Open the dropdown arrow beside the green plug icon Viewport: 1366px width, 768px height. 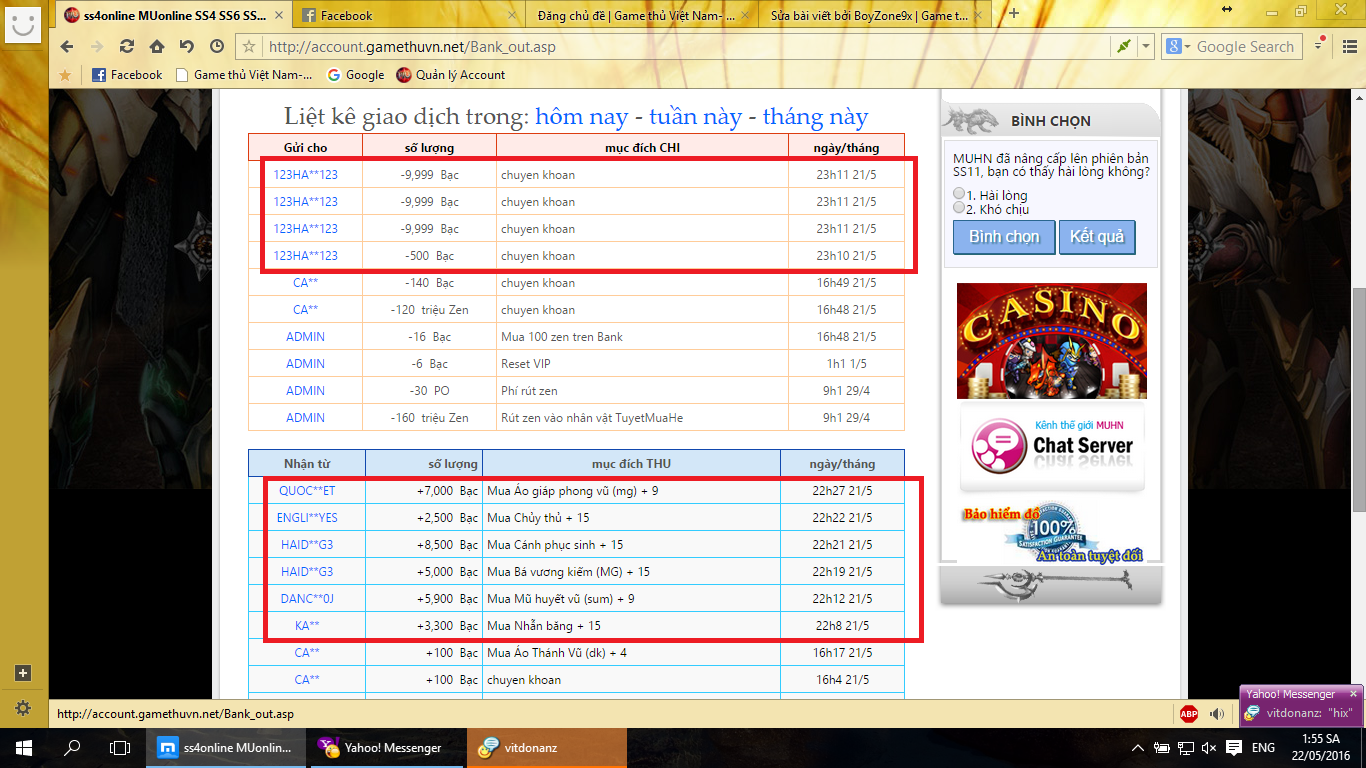point(1145,47)
